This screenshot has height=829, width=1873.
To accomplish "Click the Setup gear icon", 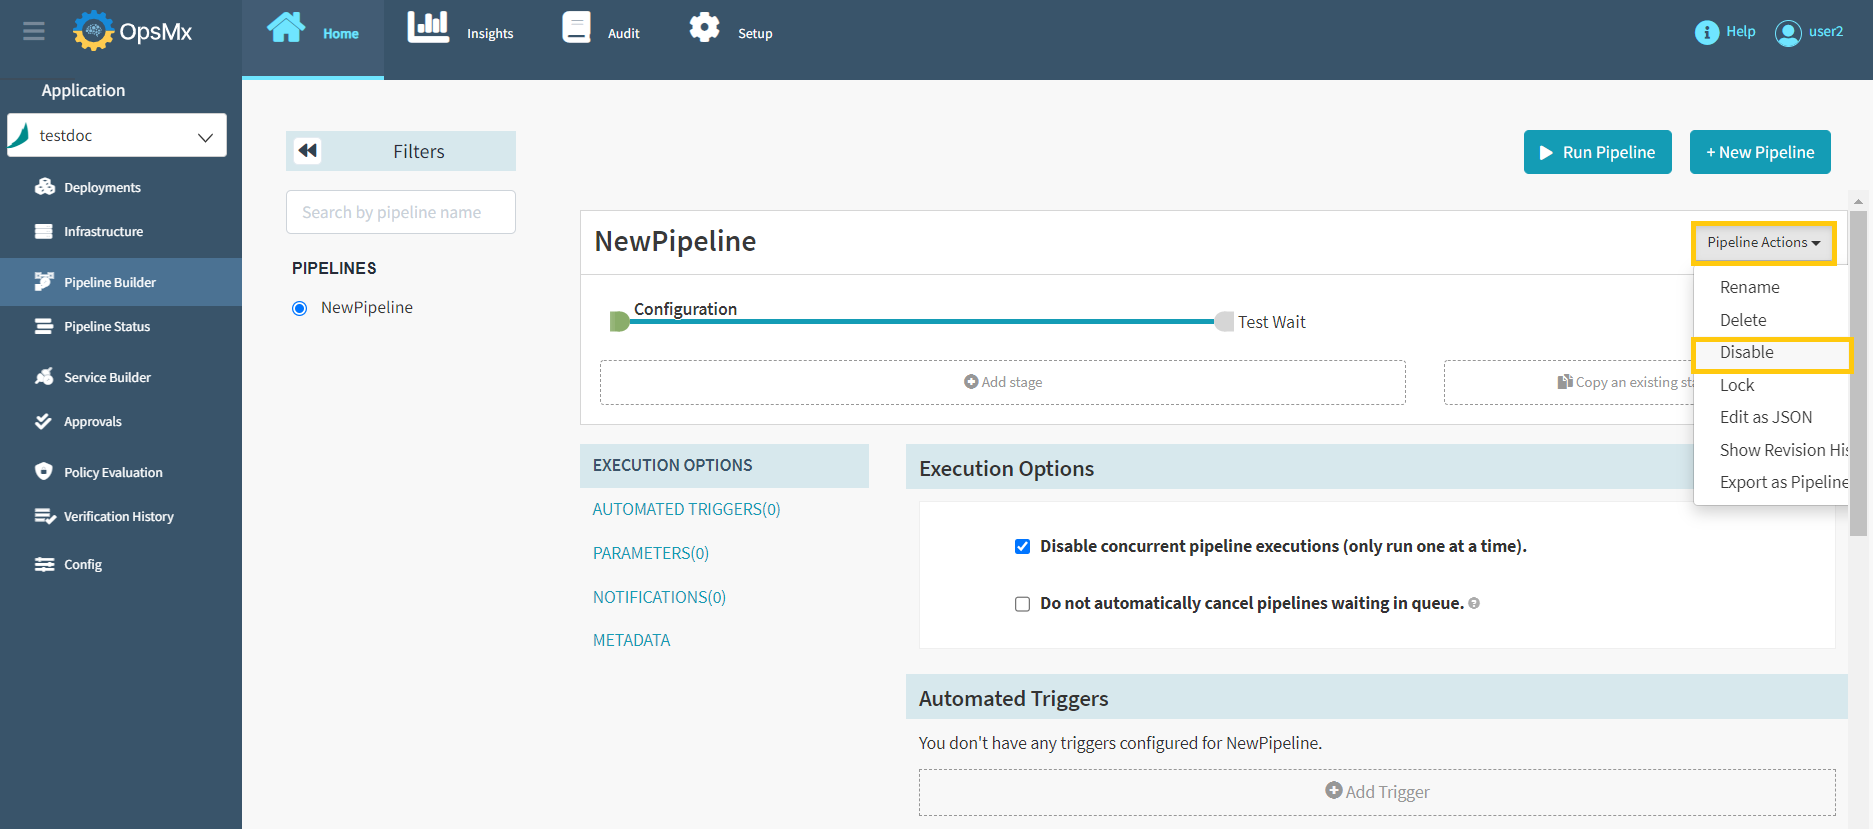I will pos(704,28).
